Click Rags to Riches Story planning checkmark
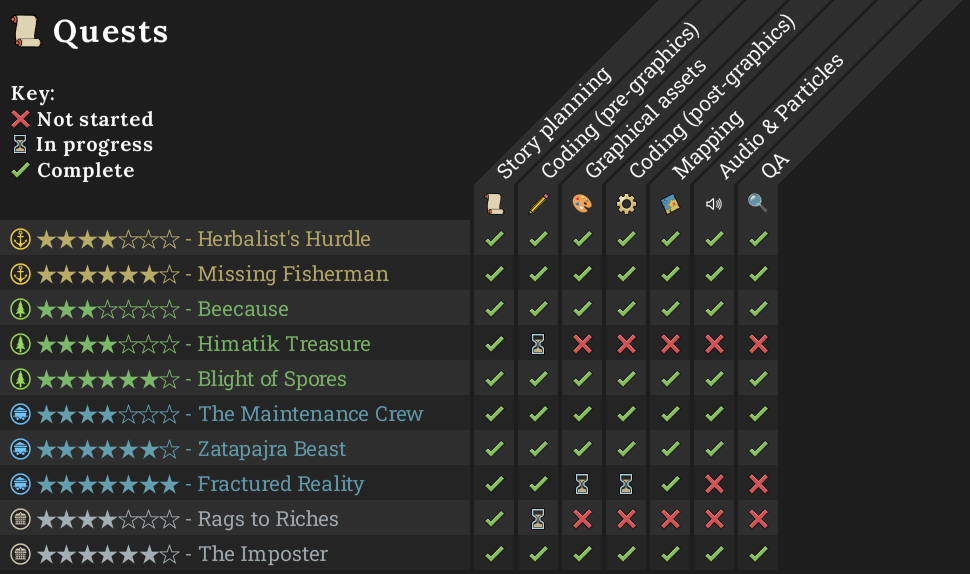970x574 pixels. coord(494,519)
